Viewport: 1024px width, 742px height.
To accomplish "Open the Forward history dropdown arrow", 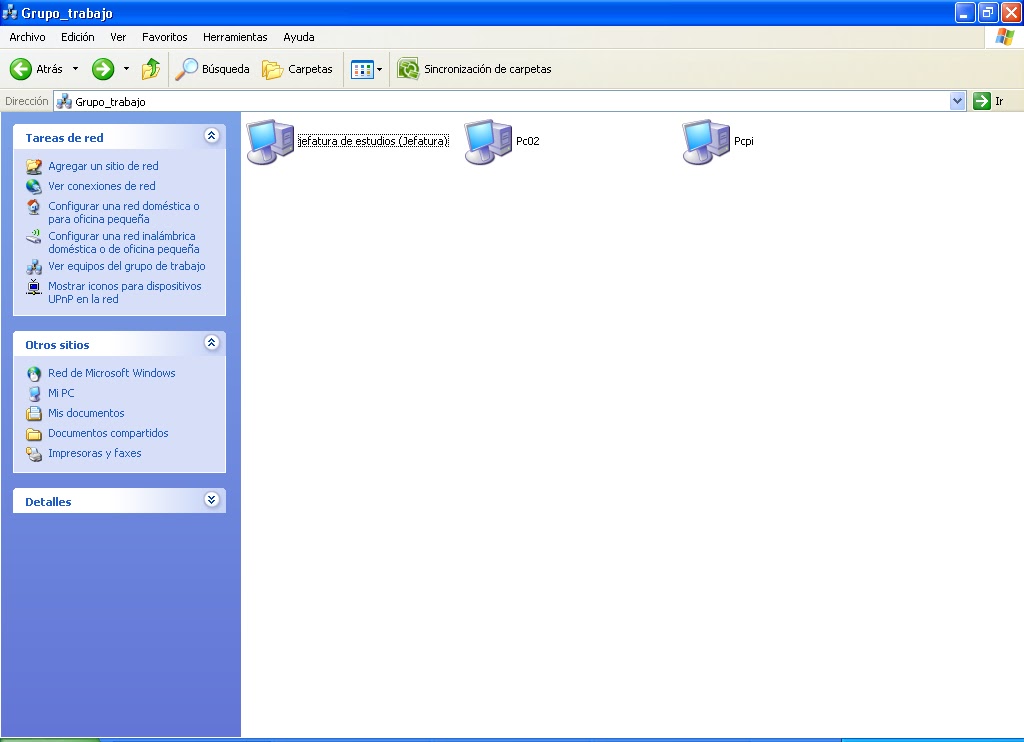I will 126,69.
